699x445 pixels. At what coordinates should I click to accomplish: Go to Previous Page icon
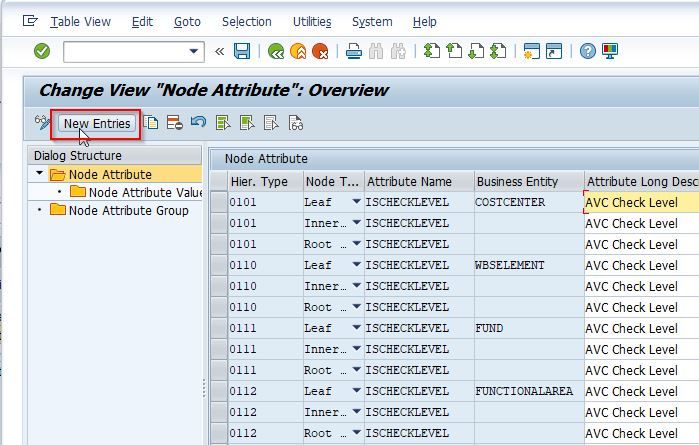454,51
